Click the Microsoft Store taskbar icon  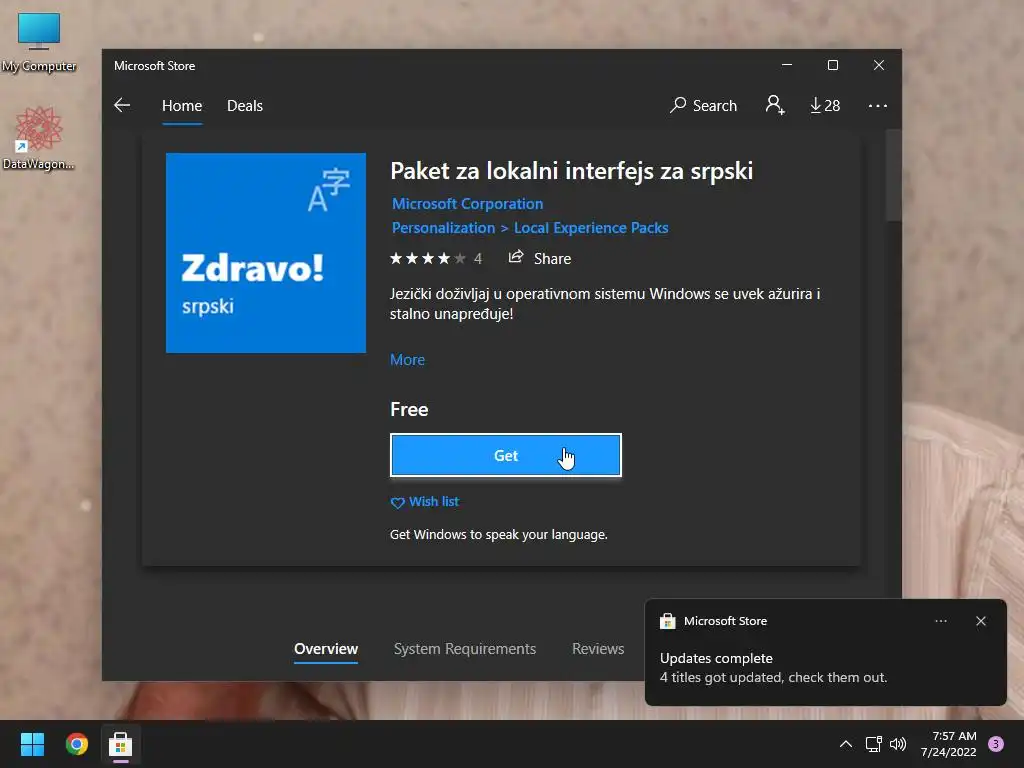click(121, 744)
